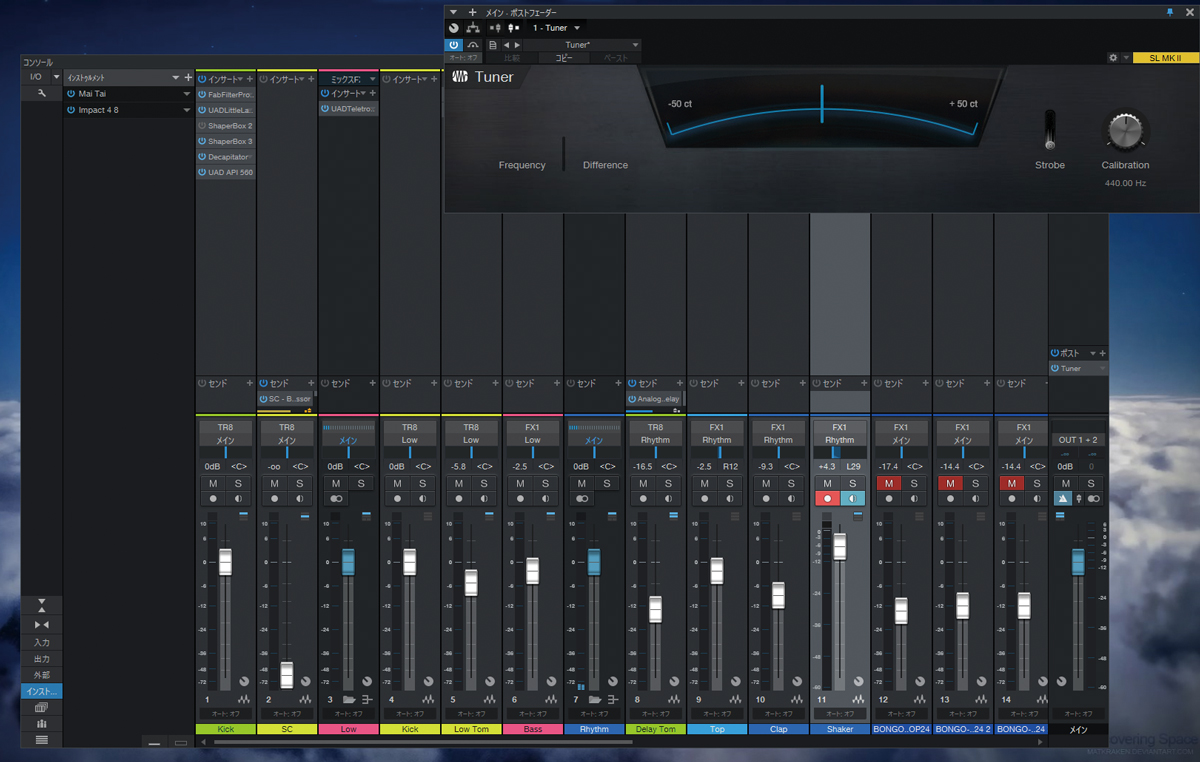Open the folder icon on Low bus channel 3
The image size is (1200, 762).
[349, 699]
